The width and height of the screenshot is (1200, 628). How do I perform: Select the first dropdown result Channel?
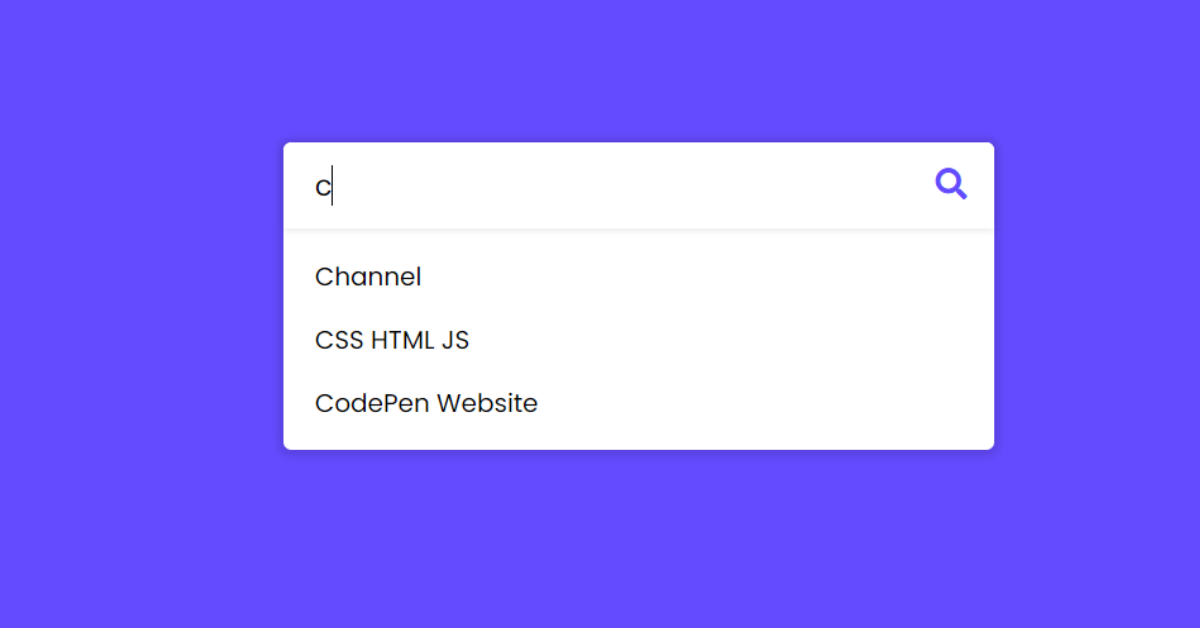(x=368, y=277)
